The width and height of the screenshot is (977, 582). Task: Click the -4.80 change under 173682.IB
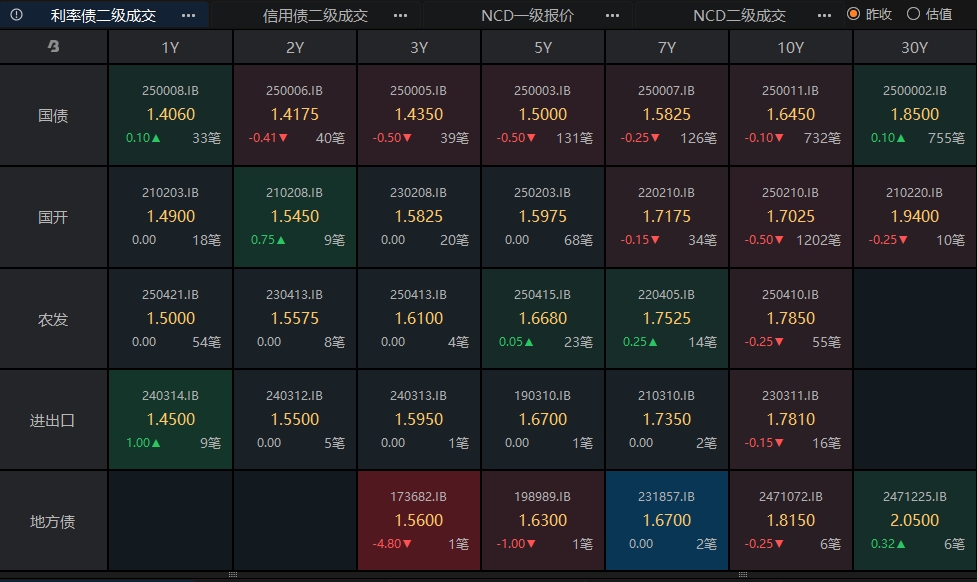click(x=392, y=543)
